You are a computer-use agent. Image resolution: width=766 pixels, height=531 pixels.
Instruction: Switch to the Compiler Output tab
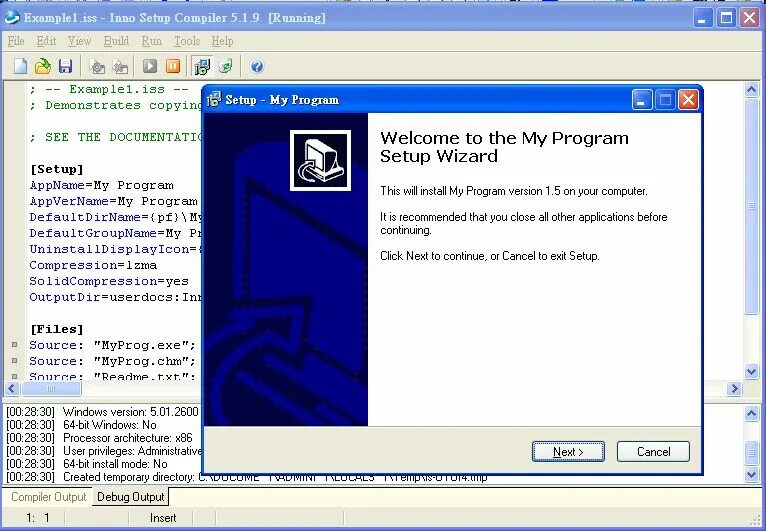[x=48, y=497]
